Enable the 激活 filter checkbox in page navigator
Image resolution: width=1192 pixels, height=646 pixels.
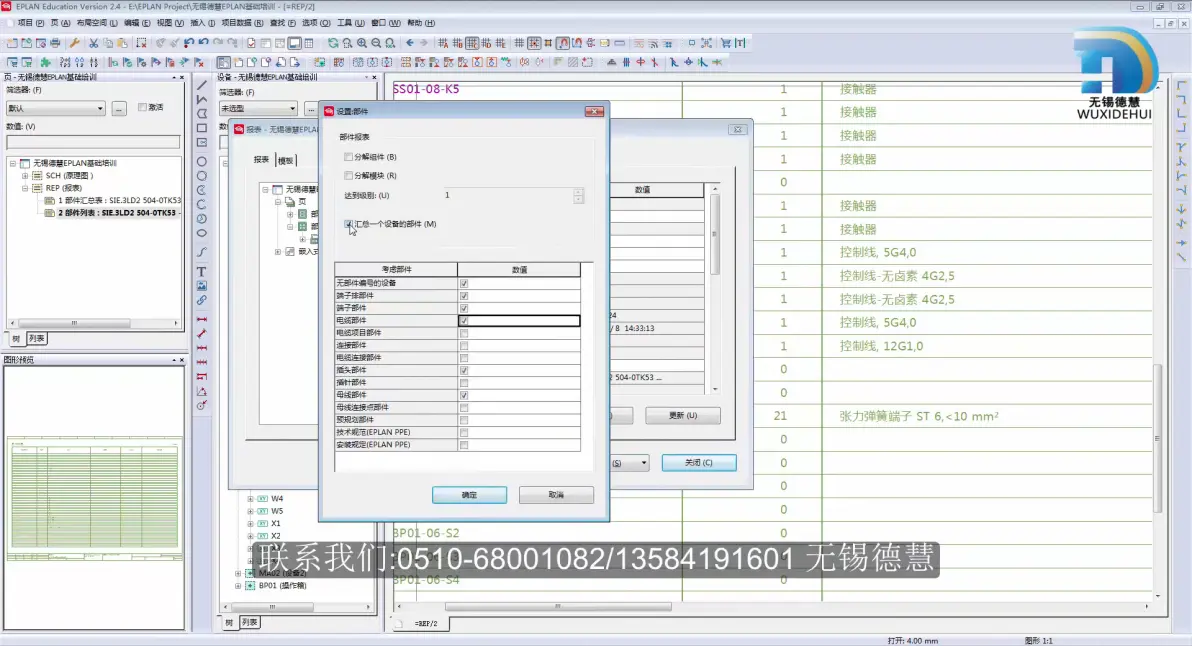coord(142,107)
